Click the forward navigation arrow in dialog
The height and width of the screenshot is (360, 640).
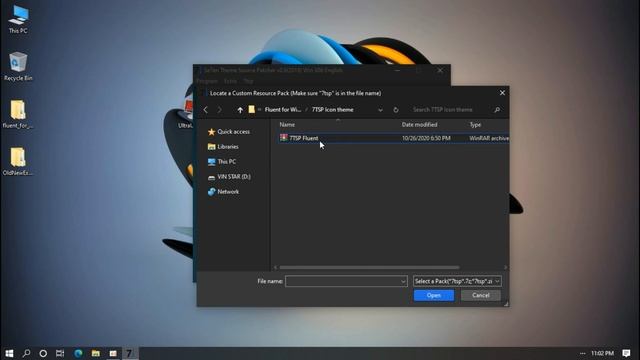coord(220,110)
